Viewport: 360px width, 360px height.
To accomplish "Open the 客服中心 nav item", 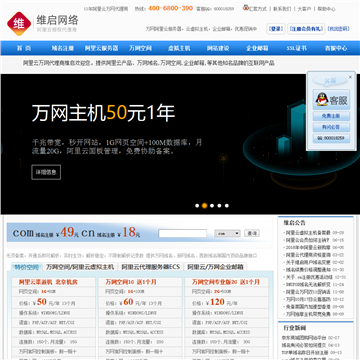I will click(x=336, y=48).
